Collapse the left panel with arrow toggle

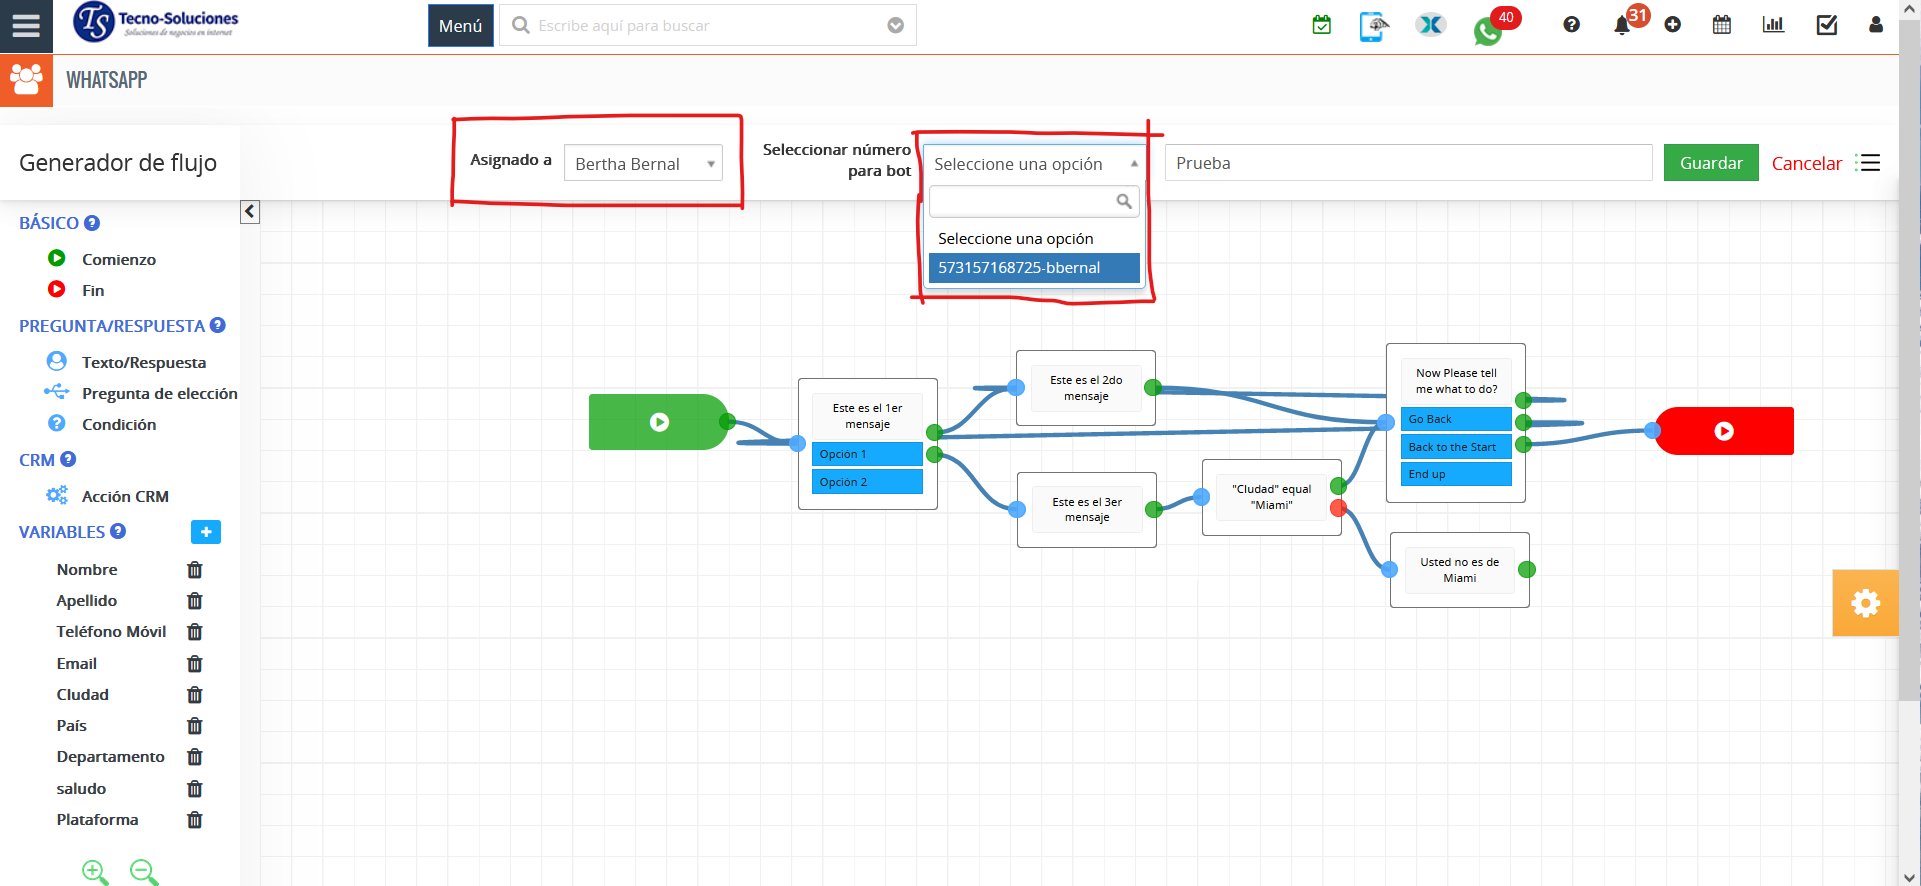(x=250, y=212)
